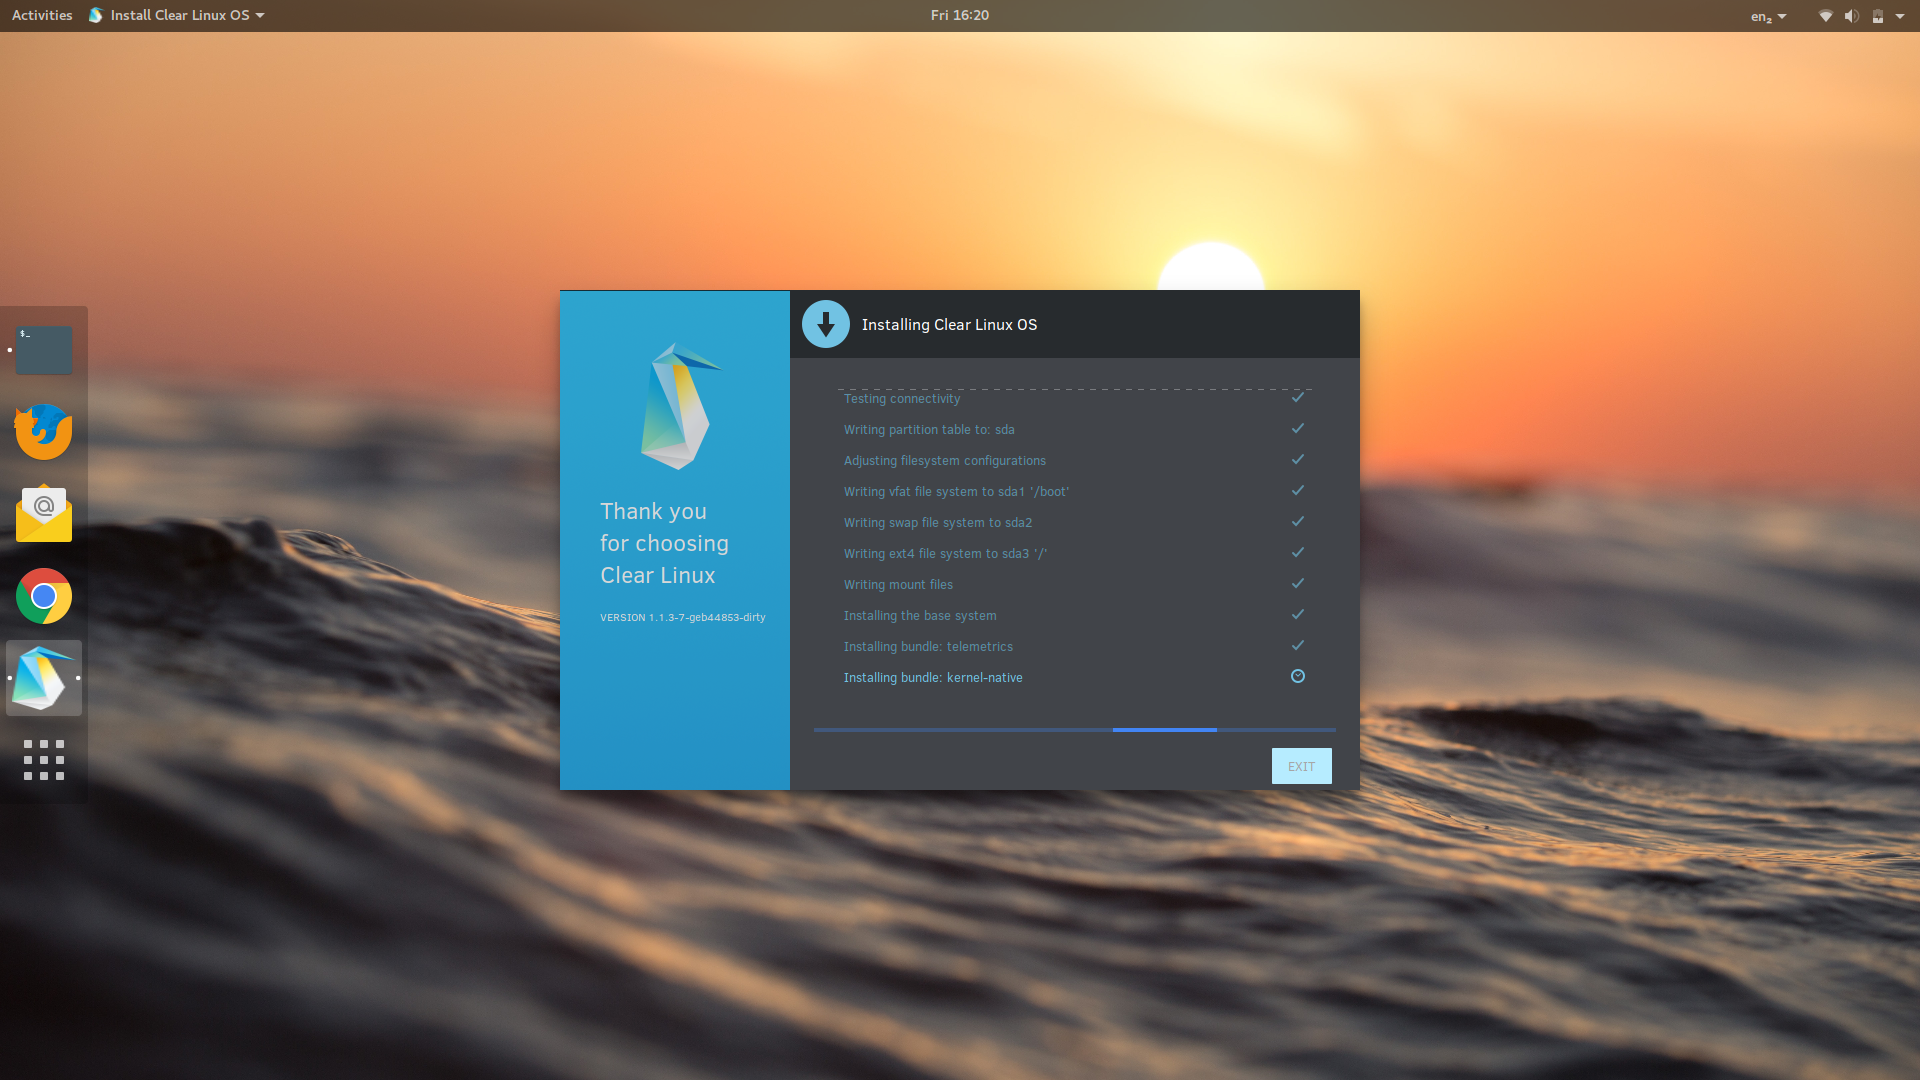Screen dimensions: 1920x1080
Task: Click checkmark beside Installing the base system
Action: tap(1298, 614)
